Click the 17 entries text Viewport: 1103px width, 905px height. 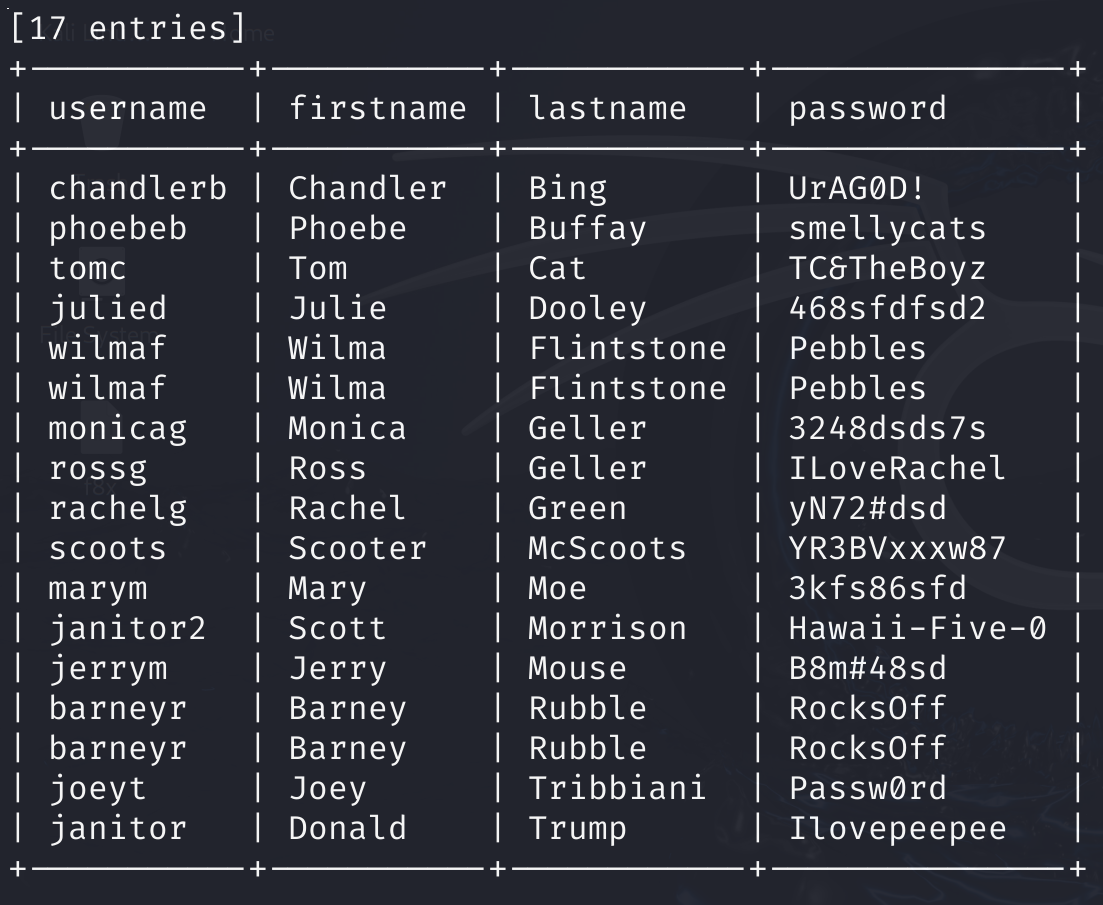pyautogui.click(x=128, y=28)
